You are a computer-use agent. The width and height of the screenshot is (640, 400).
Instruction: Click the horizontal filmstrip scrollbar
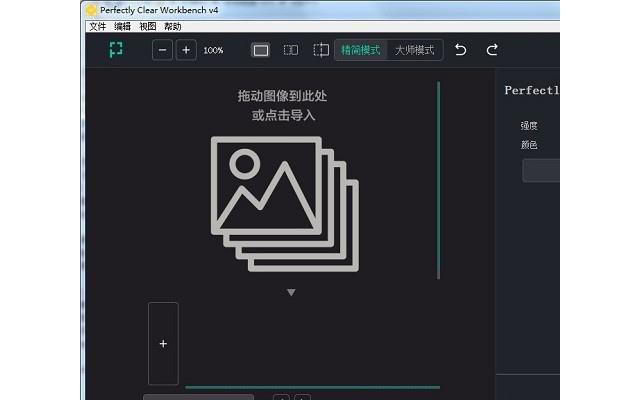(x=313, y=387)
